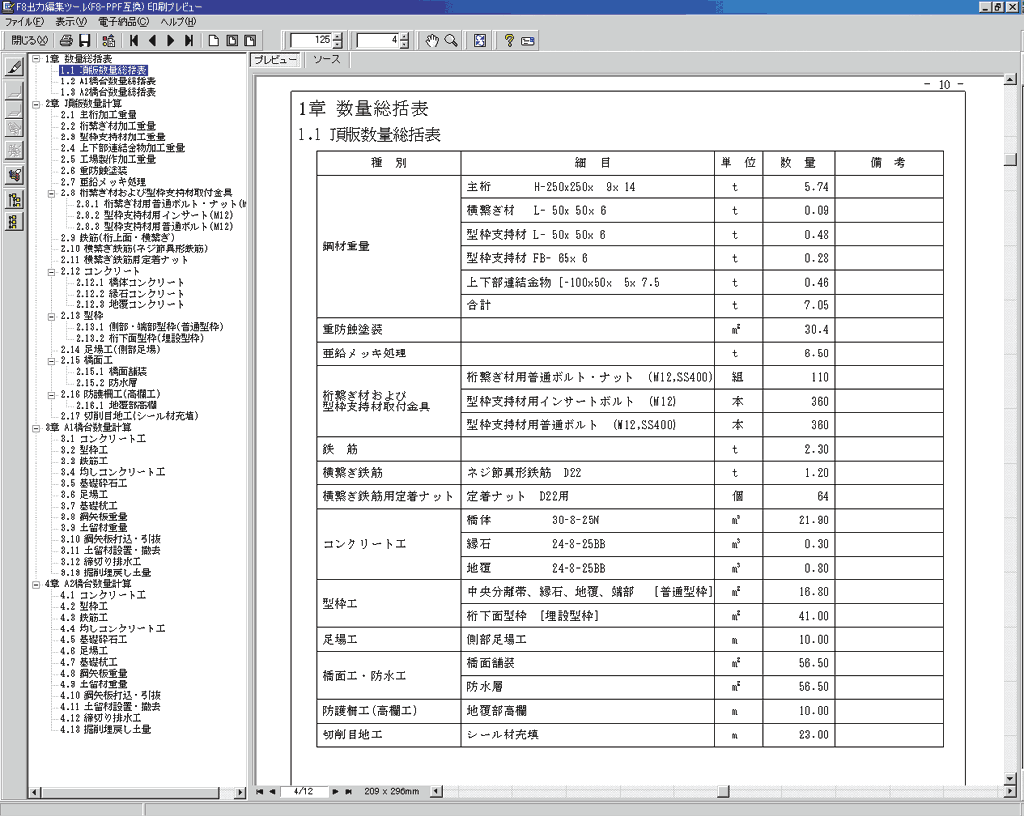Select the third page layout icon

[250, 40]
